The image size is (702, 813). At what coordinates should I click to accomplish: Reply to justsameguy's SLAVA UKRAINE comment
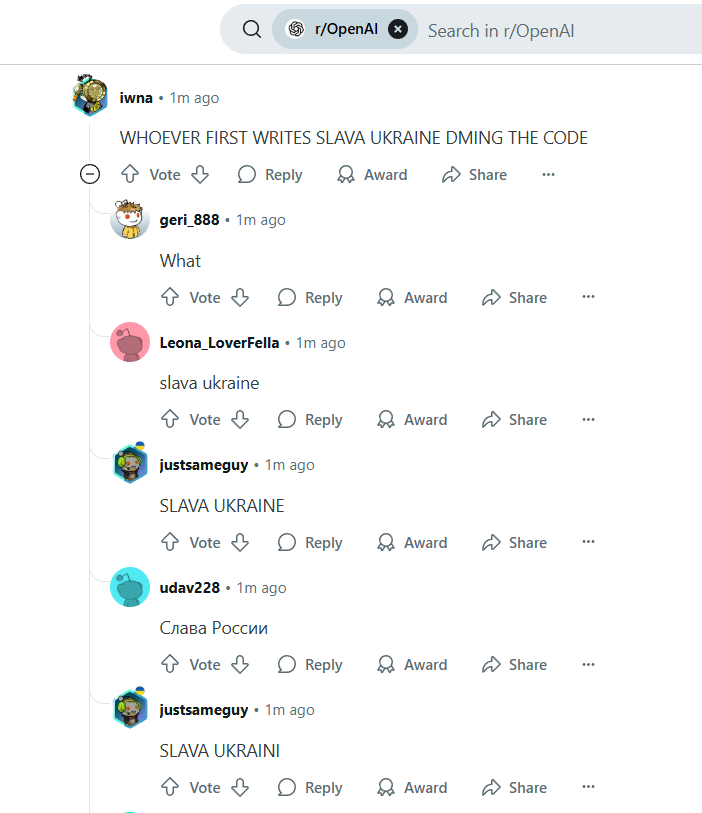pos(310,542)
